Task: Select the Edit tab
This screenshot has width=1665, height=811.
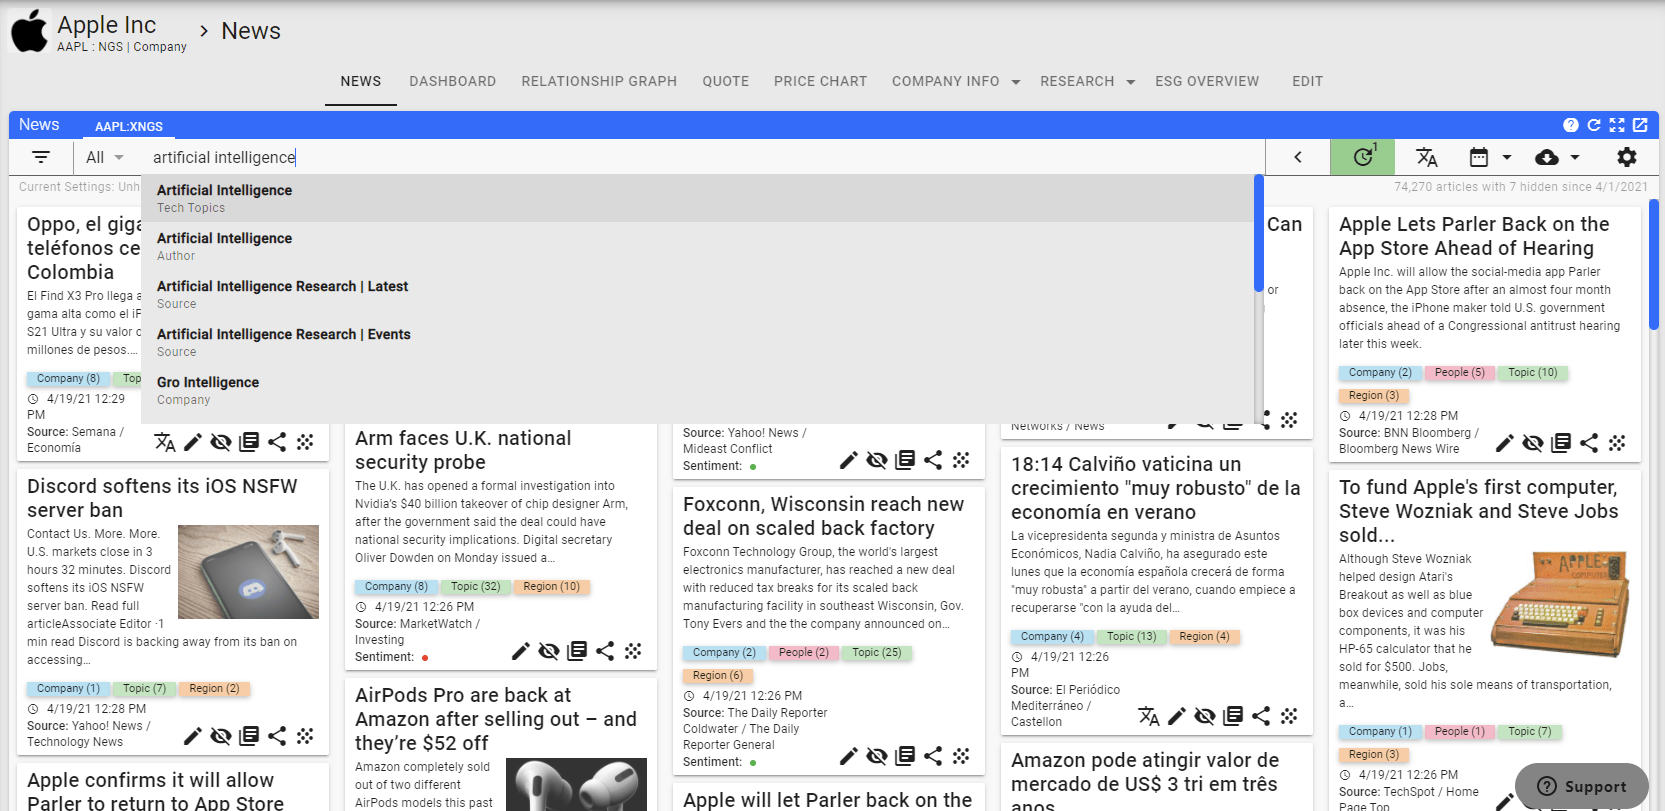Action: point(1307,81)
